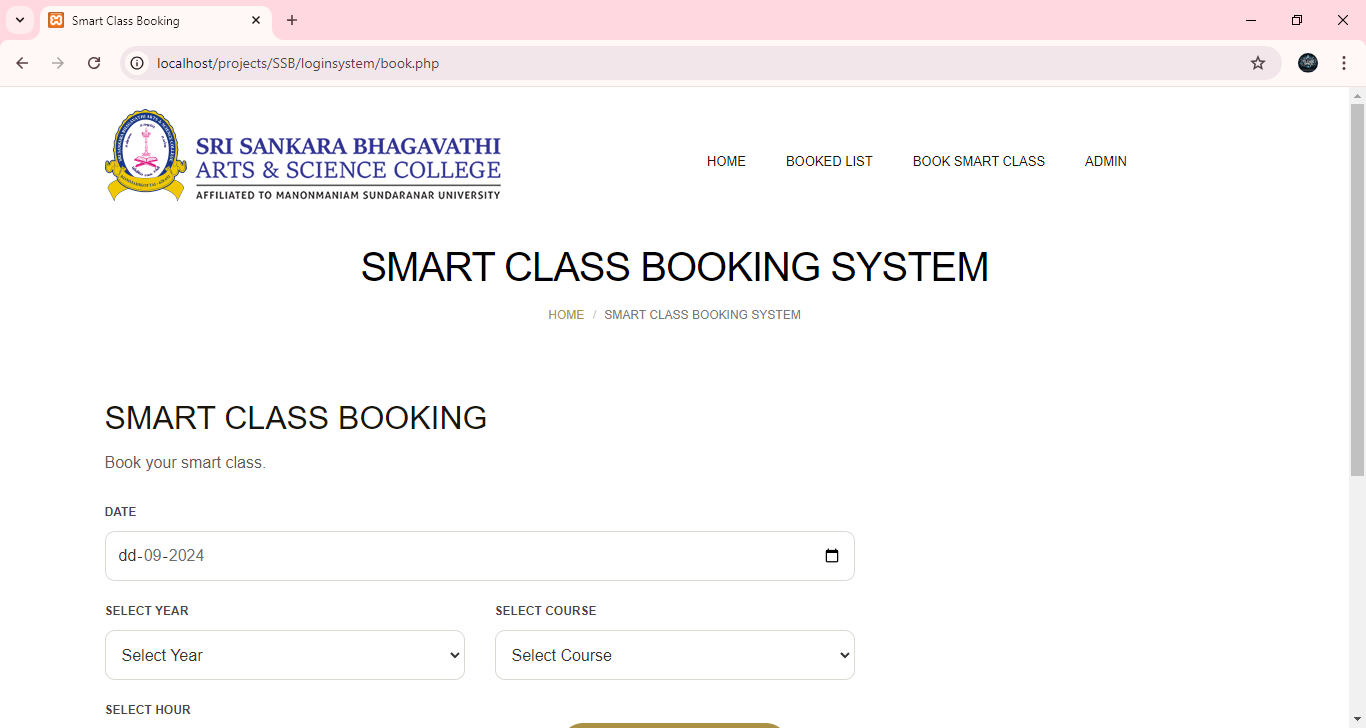Close the Smart Class Booking tab
The height and width of the screenshot is (728, 1366).
[256, 20]
